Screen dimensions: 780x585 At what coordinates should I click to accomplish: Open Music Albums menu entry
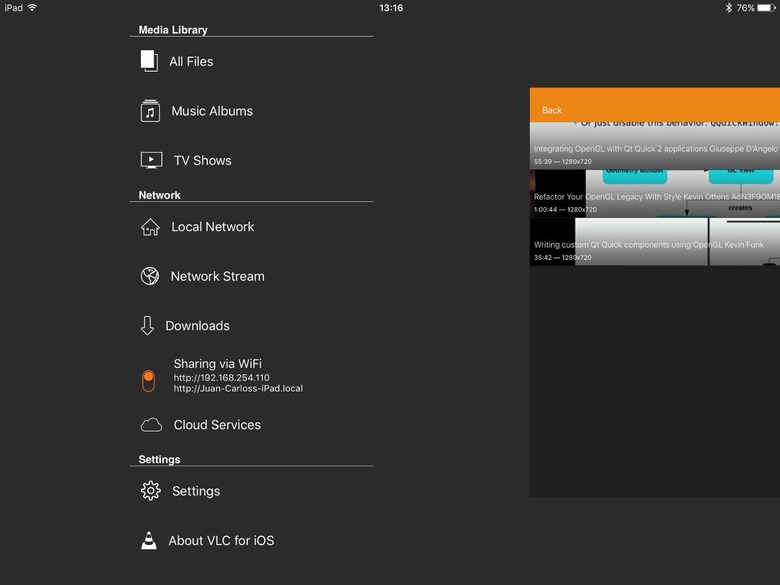[x=212, y=111]
